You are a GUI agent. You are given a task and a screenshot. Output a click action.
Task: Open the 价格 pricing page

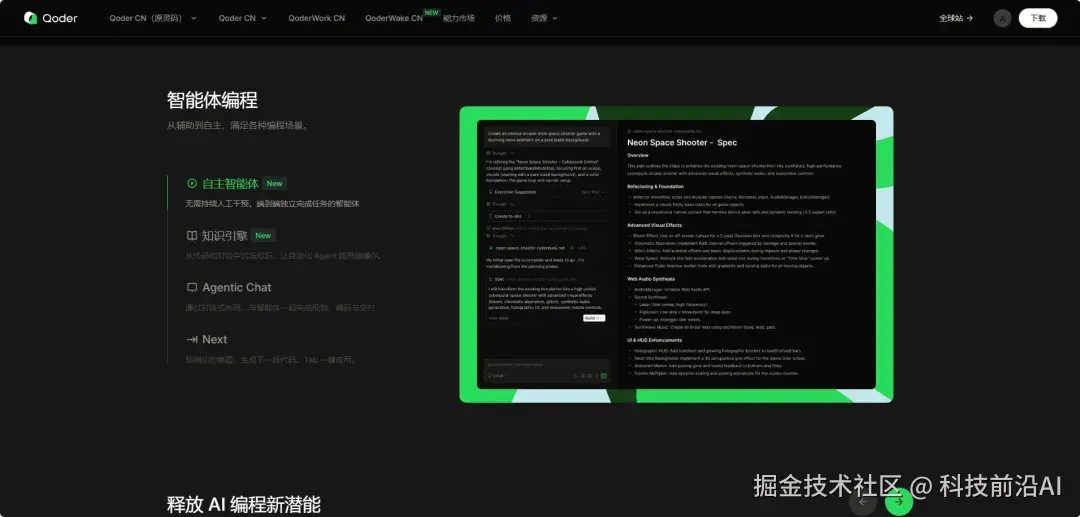[503, 18]
